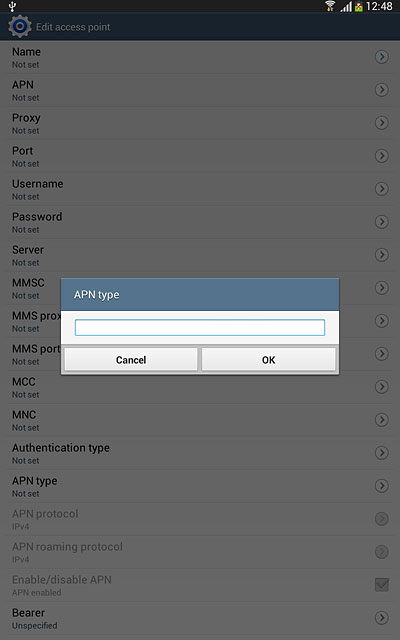Cancel the APN type dialog

131,360
